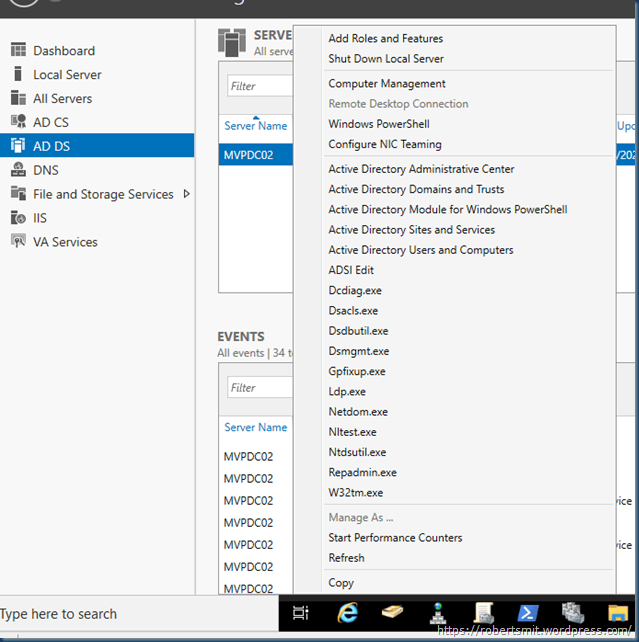
Task: Sort events by Server Name column
Action: [x=255, y=427]
